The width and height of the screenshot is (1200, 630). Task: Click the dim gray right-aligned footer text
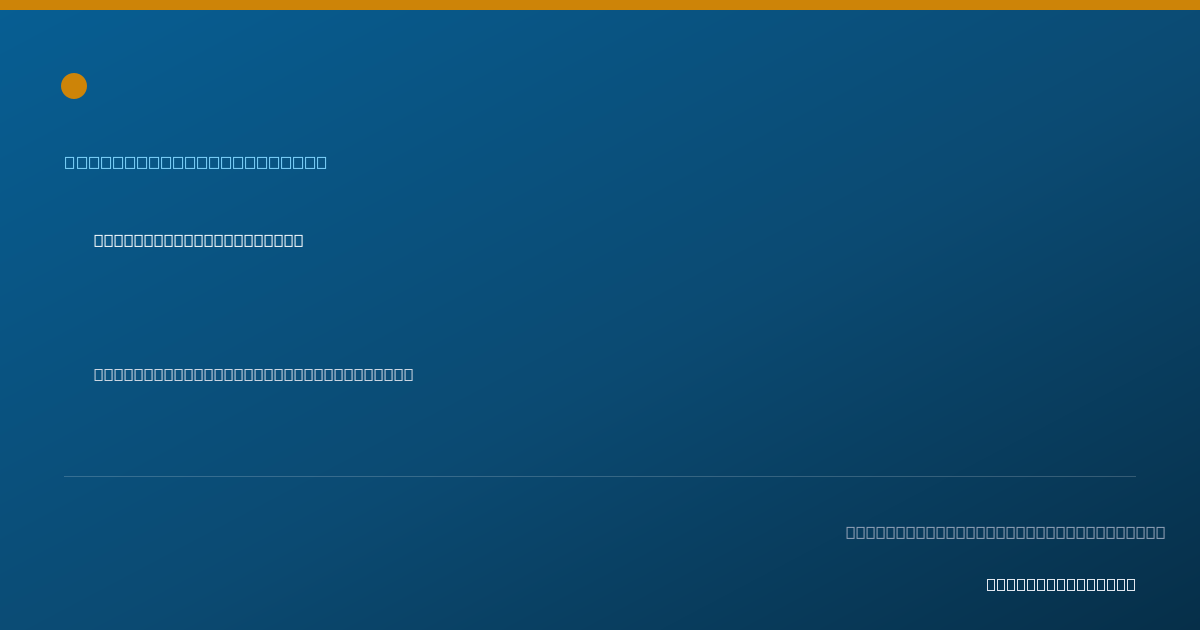(1005, 532)
